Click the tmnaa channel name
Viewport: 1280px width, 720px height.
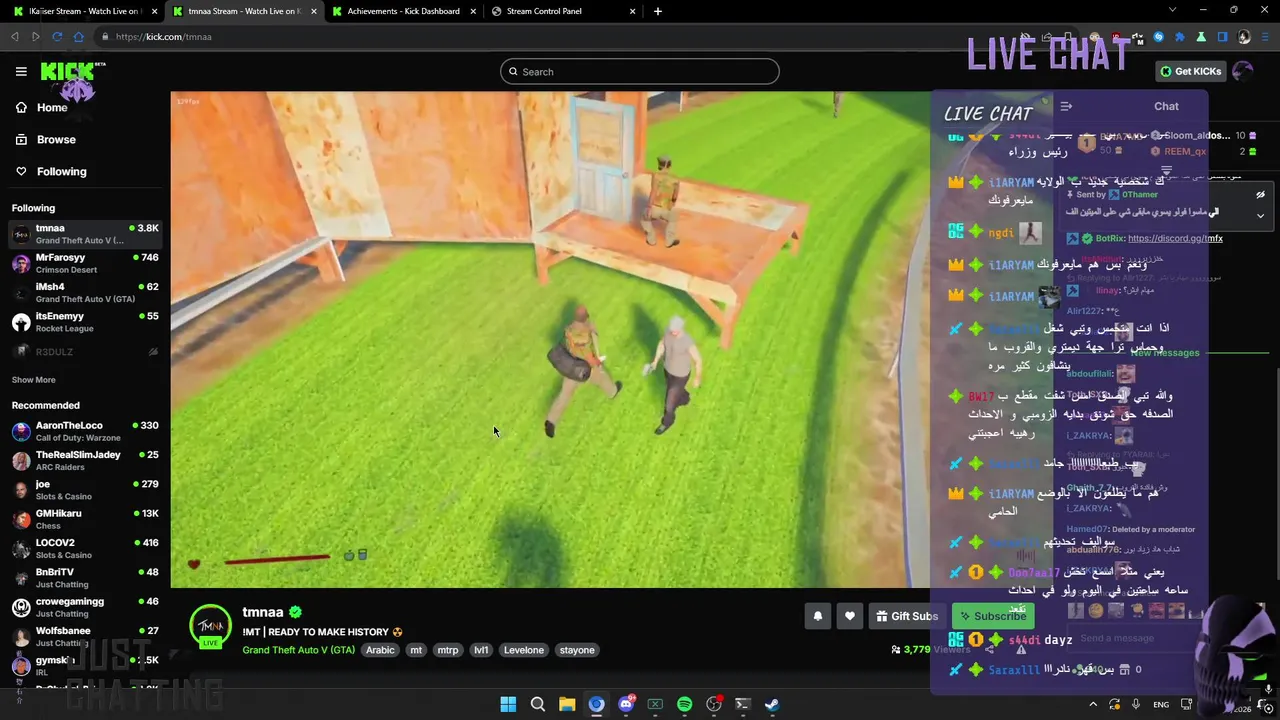tap(263, 612)
